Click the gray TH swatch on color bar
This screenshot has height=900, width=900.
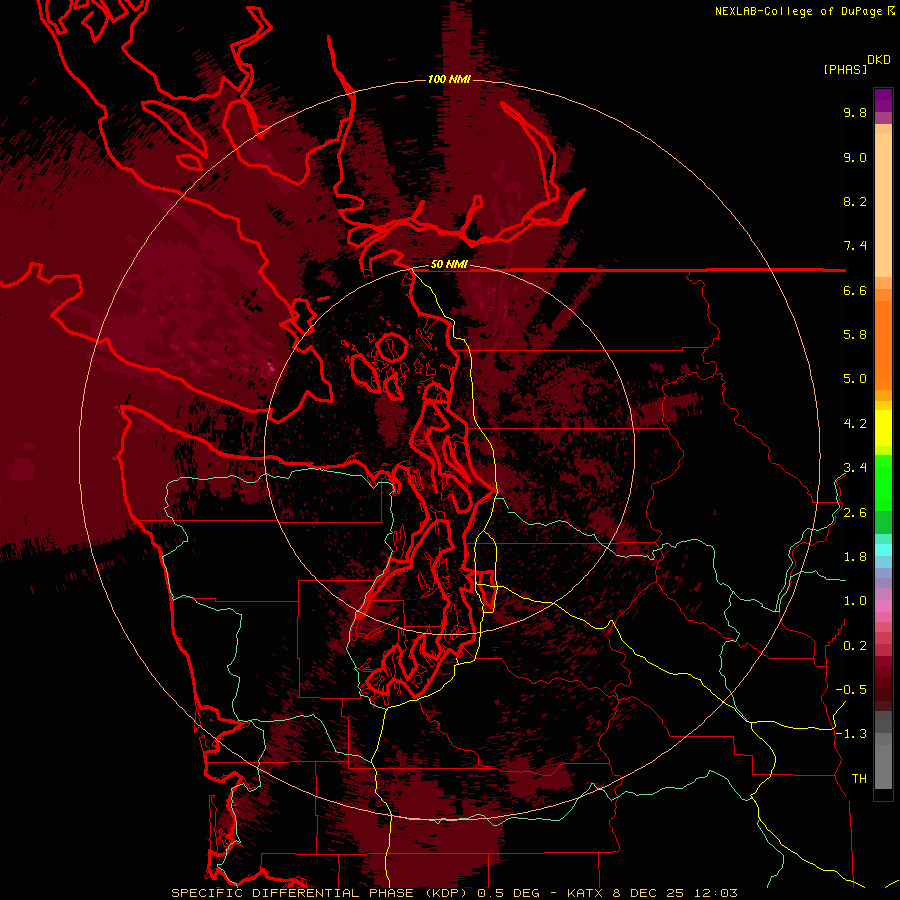(x=883, y=766)
